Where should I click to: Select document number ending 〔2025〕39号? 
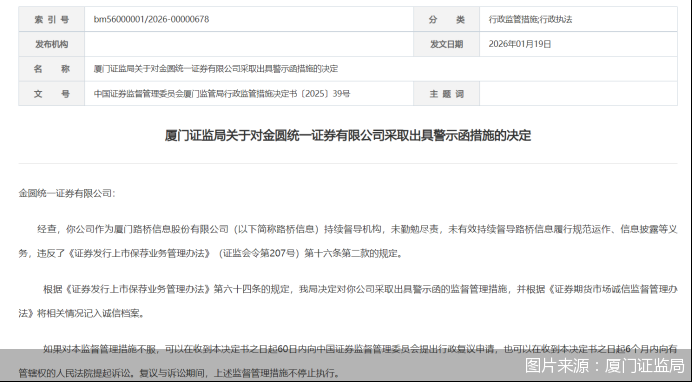[222, 94]
